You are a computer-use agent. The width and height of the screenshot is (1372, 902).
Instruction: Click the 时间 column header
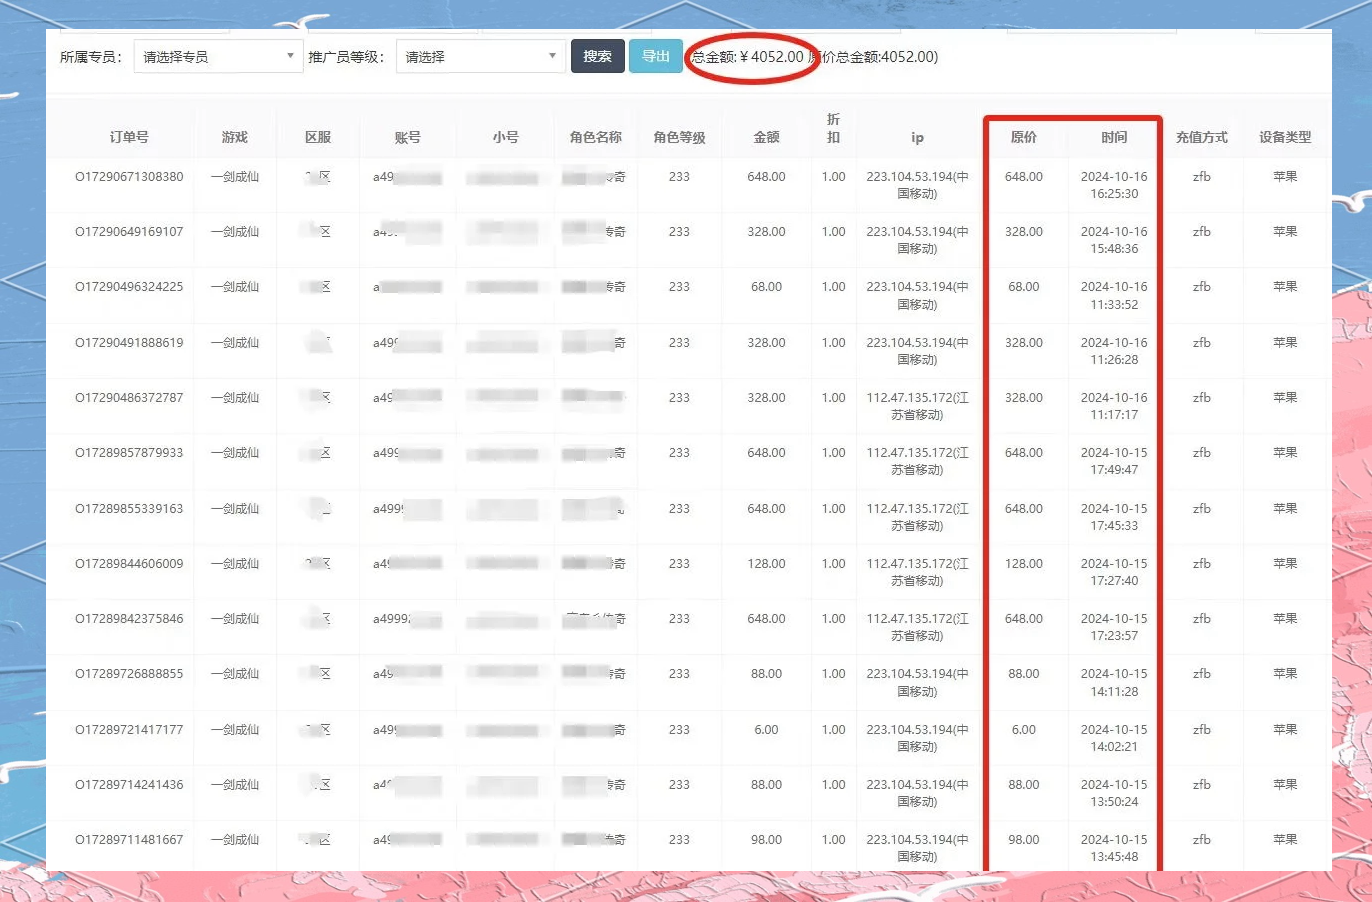[1114, 137]
